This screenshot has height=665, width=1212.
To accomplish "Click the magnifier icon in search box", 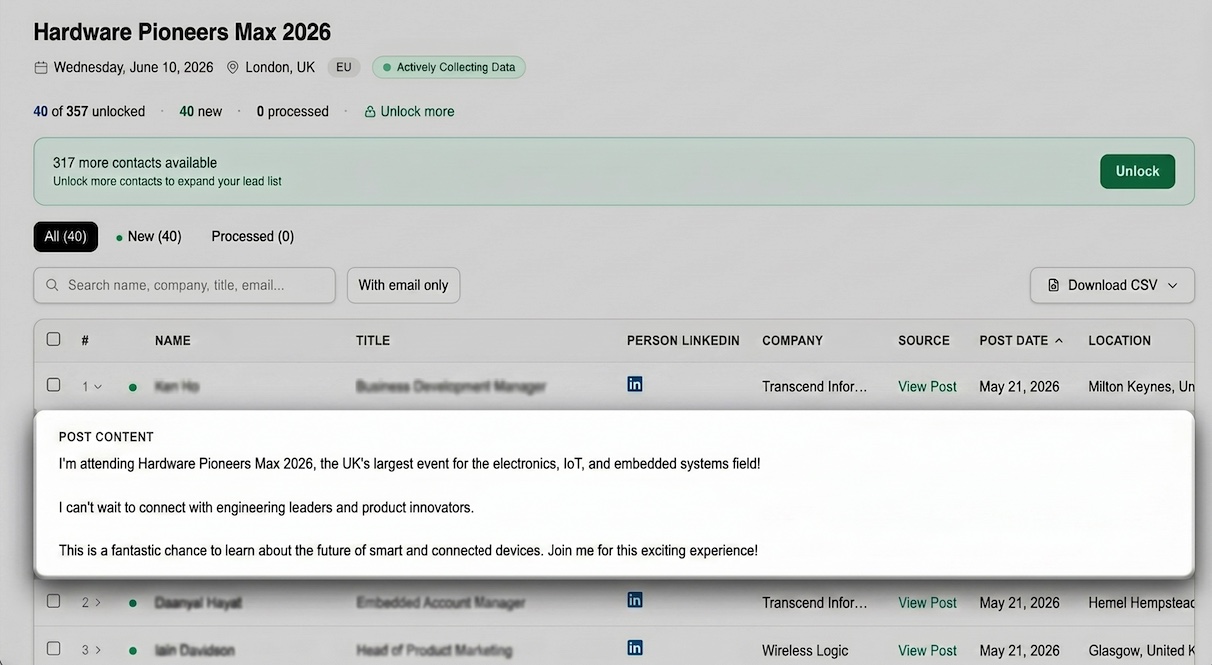I will (x=52, y=286).
